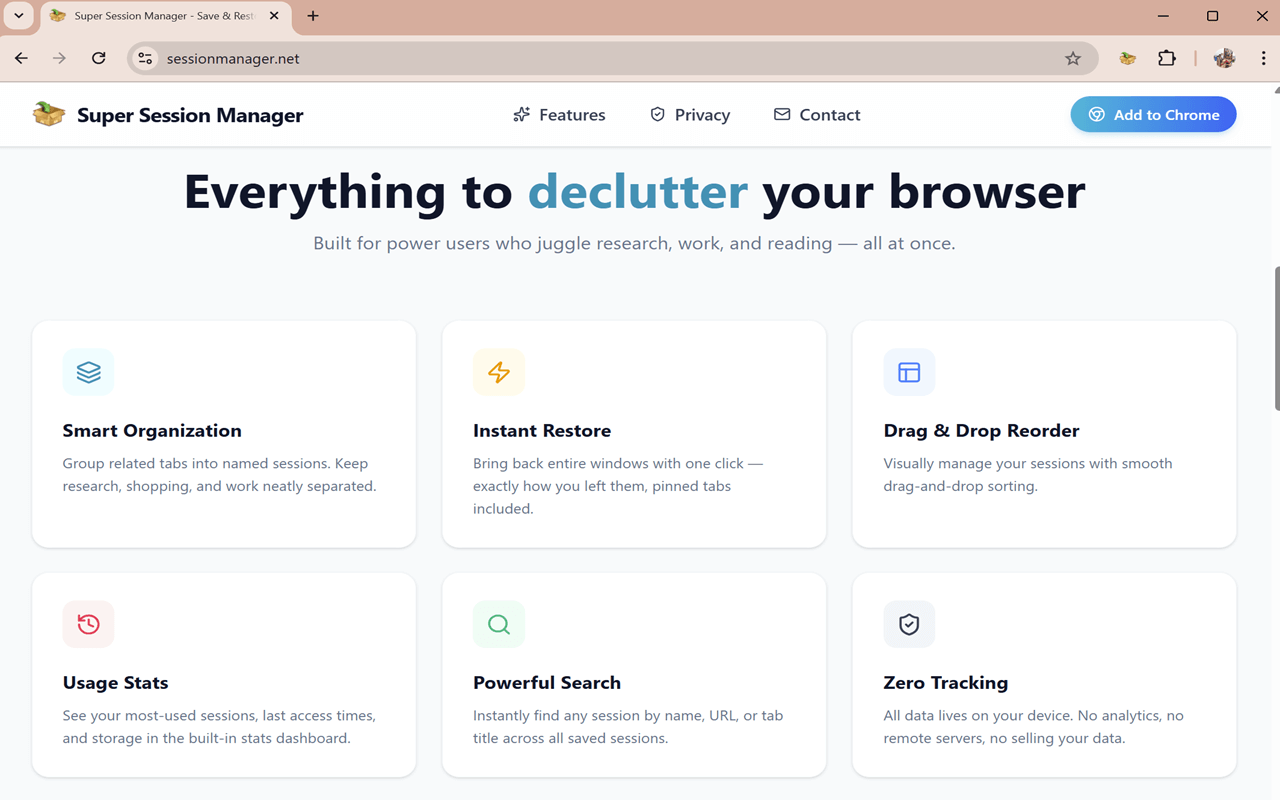
Task: Open the Contact nav link
Action: point(817,115)
